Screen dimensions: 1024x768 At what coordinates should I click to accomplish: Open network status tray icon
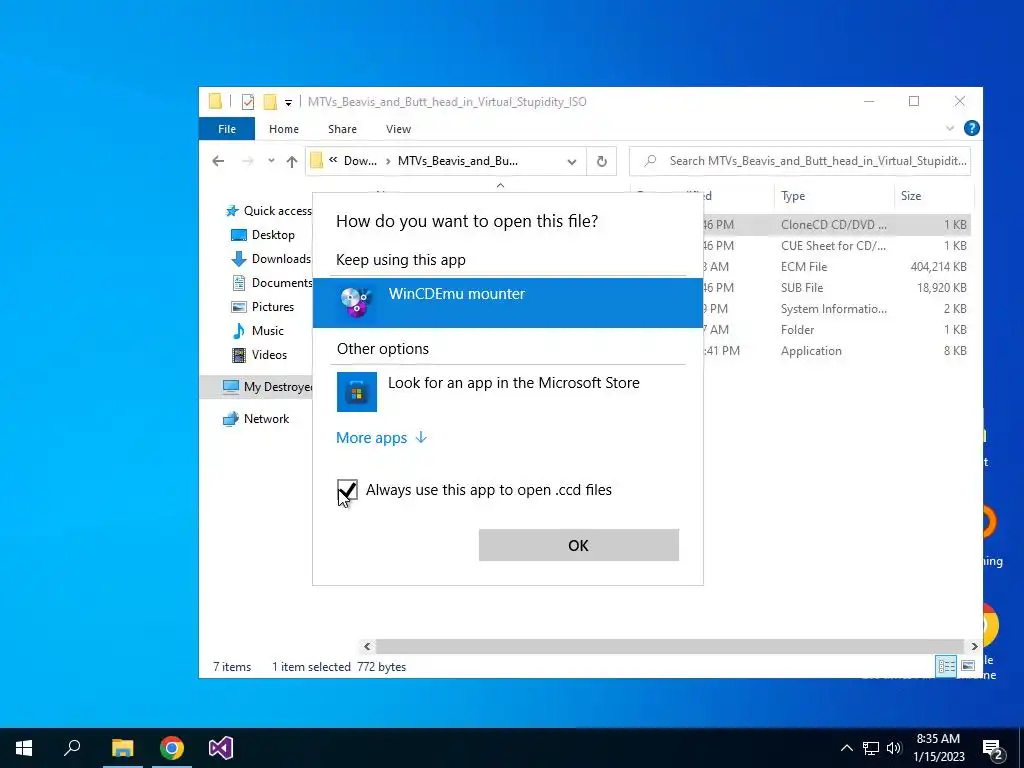871,748
